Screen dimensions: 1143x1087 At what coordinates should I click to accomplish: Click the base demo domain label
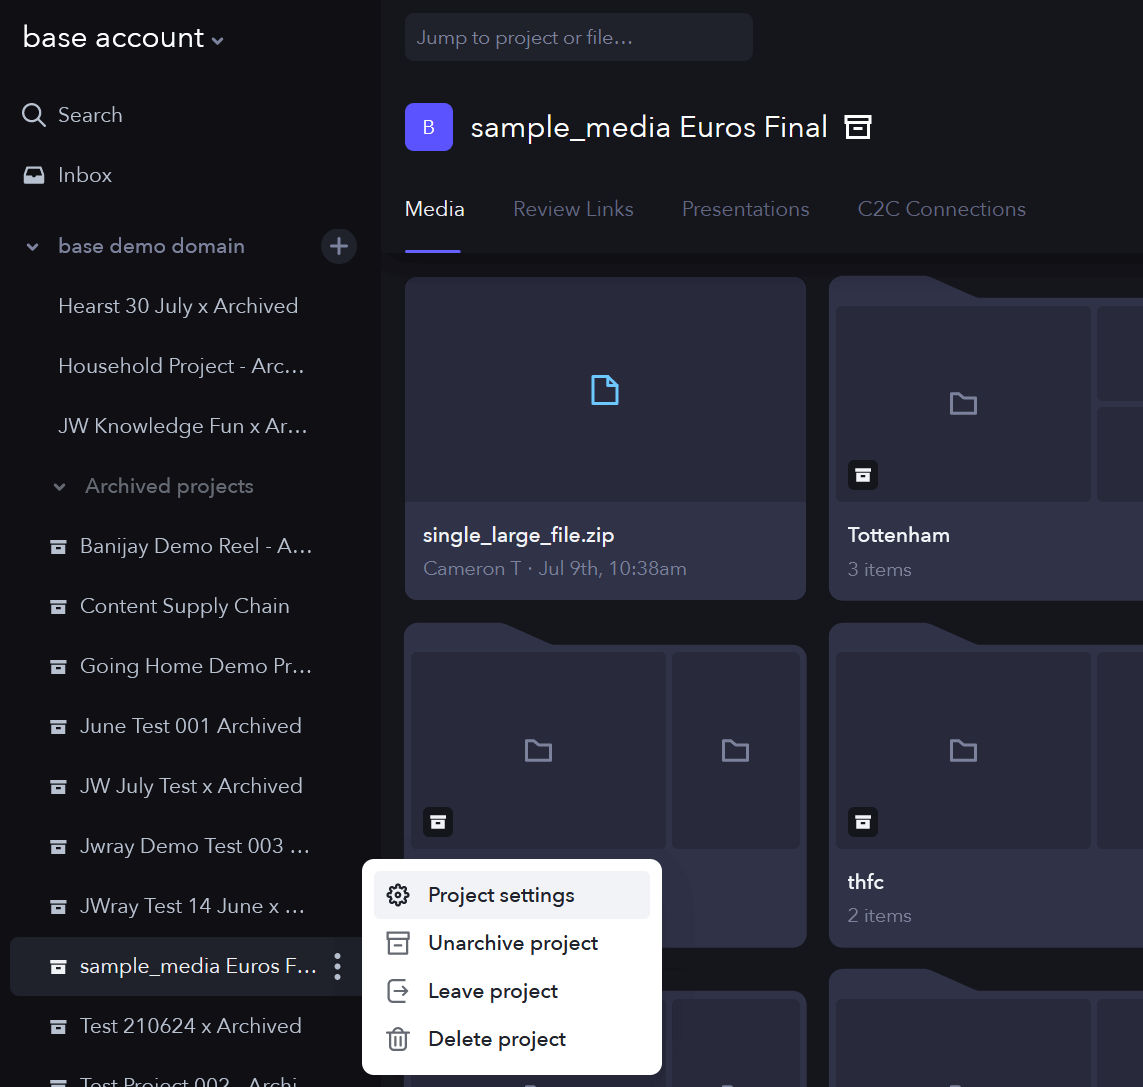tap(151, 246)
